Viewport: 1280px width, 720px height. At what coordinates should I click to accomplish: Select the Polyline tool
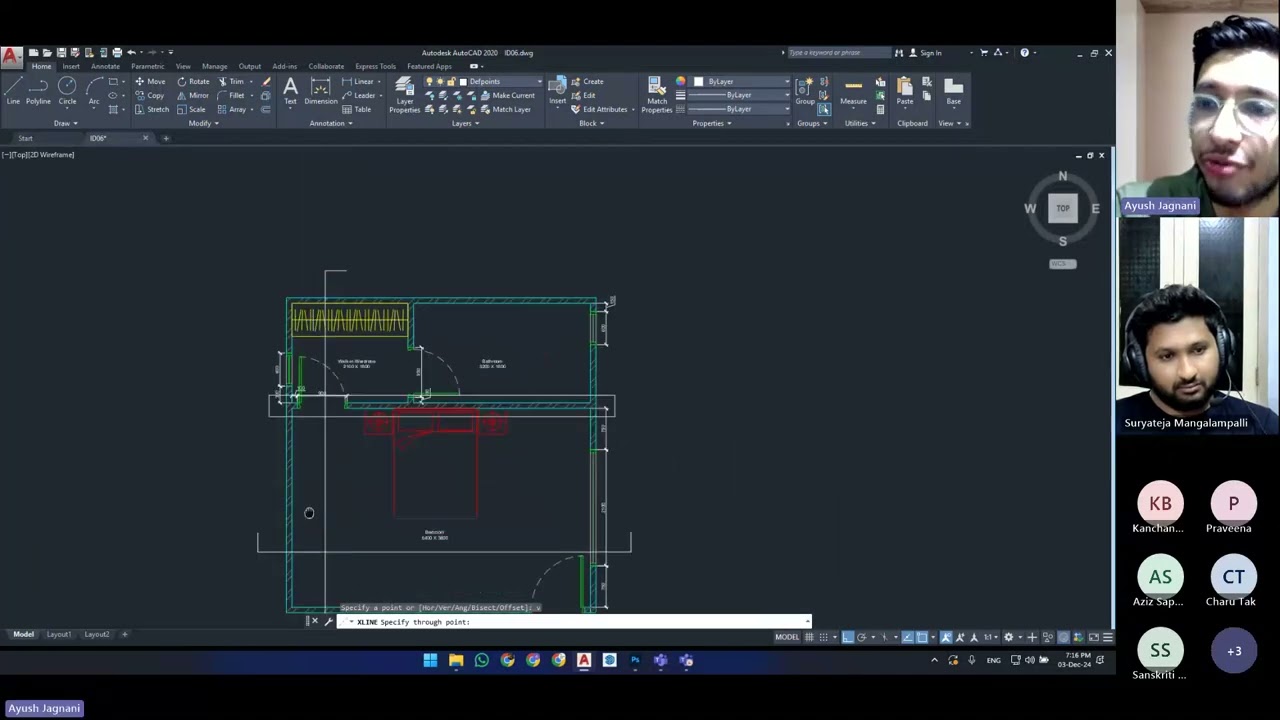[38, 90]
